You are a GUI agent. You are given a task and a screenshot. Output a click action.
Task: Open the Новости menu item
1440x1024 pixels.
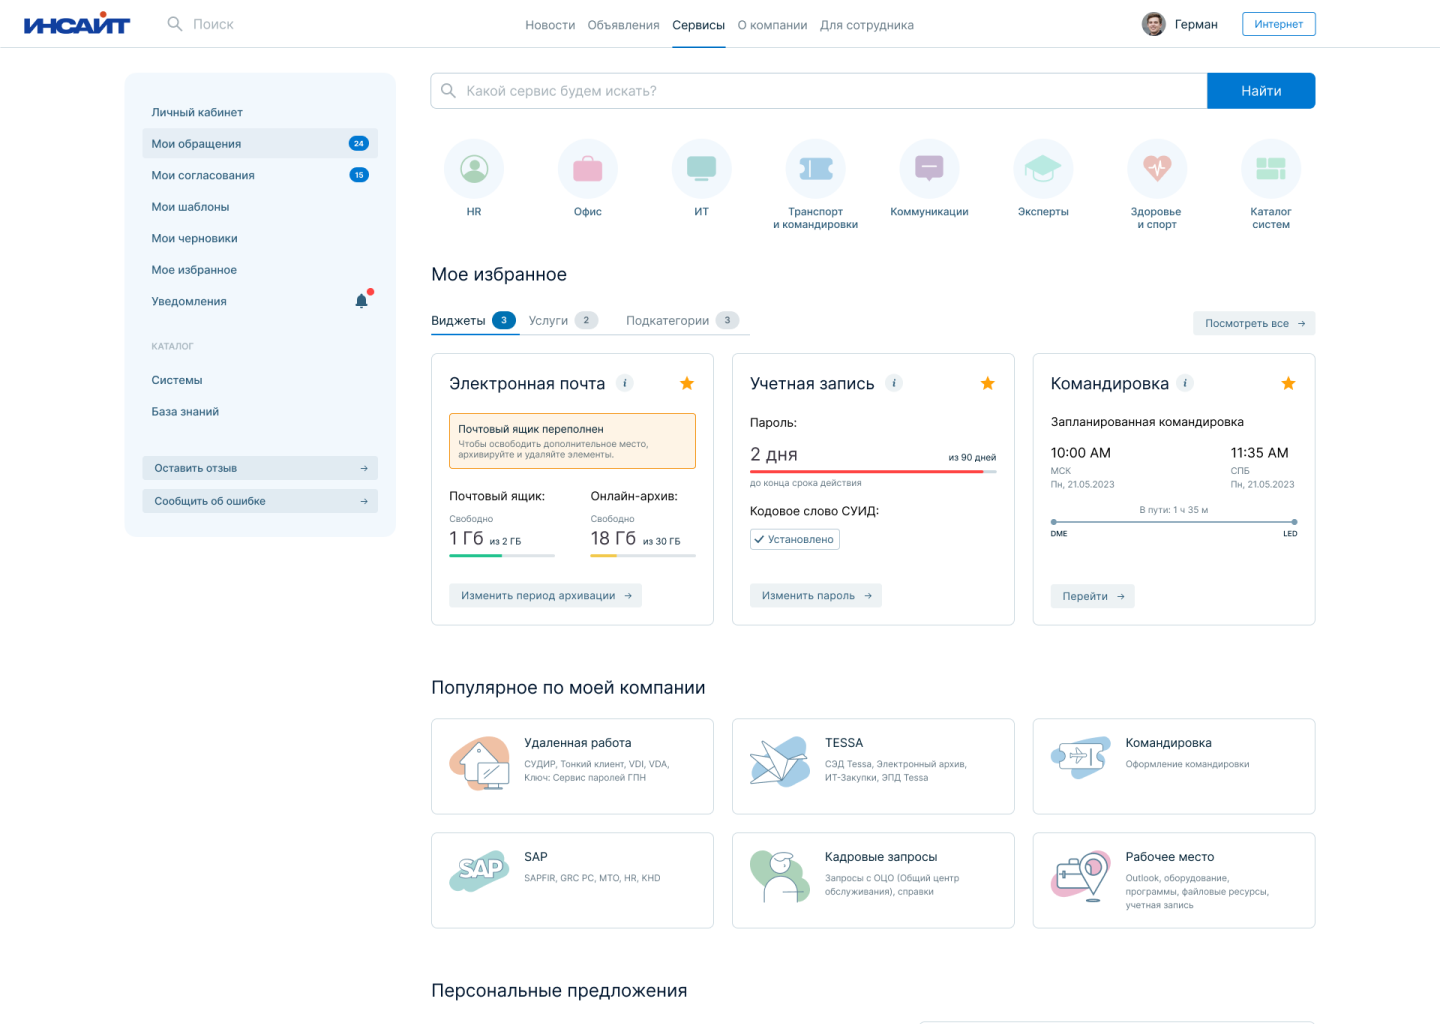pyautogui.click(x=550, y=25)
